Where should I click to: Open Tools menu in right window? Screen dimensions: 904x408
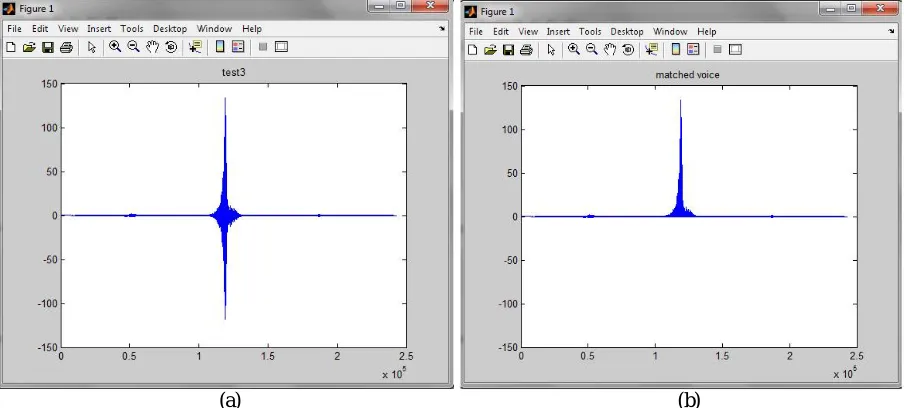(590, 32)
